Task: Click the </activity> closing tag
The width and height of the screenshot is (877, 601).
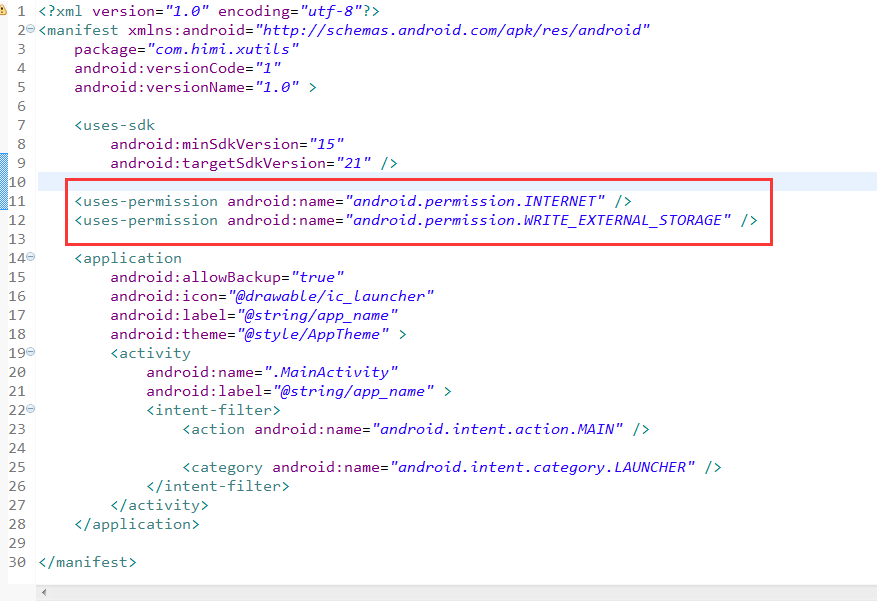Action: tap(159, 505)
